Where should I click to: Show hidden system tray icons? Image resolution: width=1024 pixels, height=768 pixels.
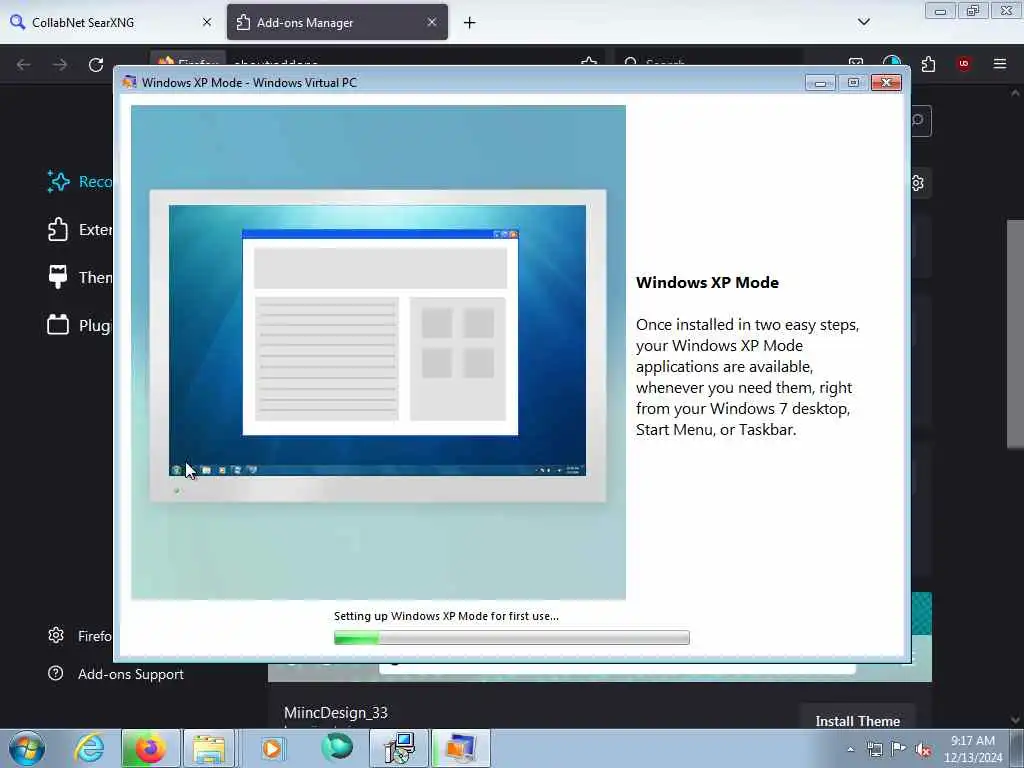pyautogui.click(x=850, y=749)
